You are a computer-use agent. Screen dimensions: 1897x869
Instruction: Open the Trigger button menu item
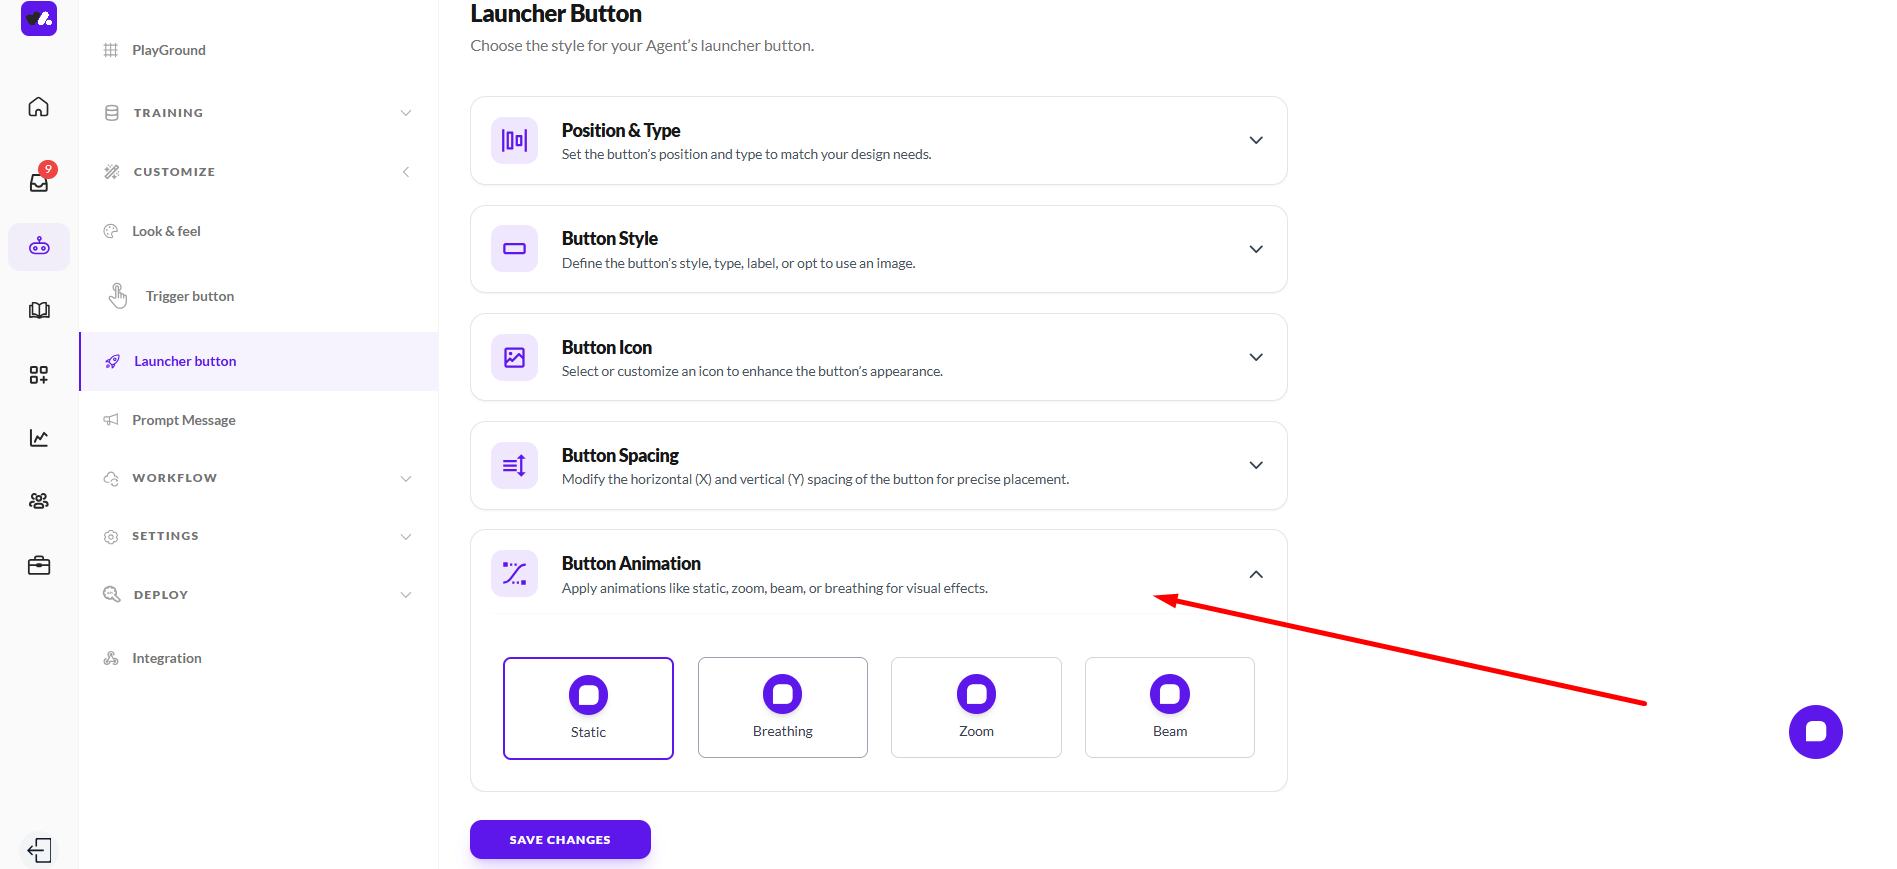click(x=190, y=296)
